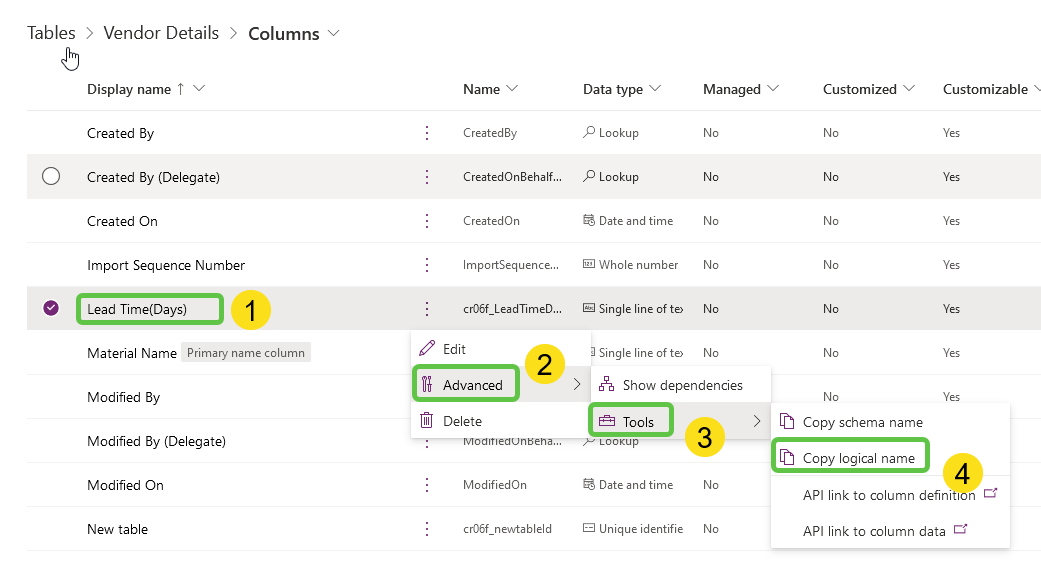Click the trash icon beside Delete

[427, 421]
